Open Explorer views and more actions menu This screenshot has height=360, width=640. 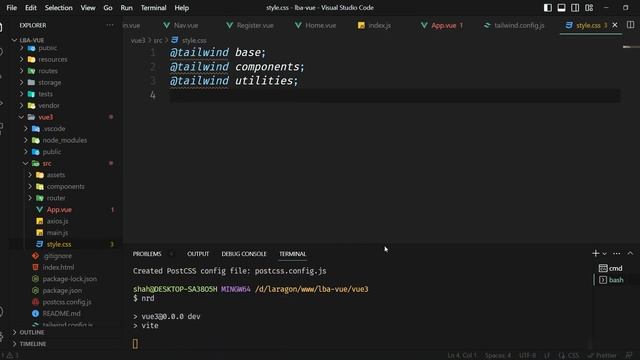coord(110,25)
